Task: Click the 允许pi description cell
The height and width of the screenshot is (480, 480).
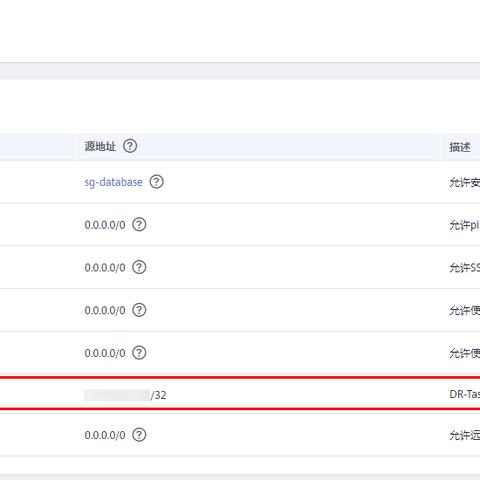Action: tap(464, 225)
